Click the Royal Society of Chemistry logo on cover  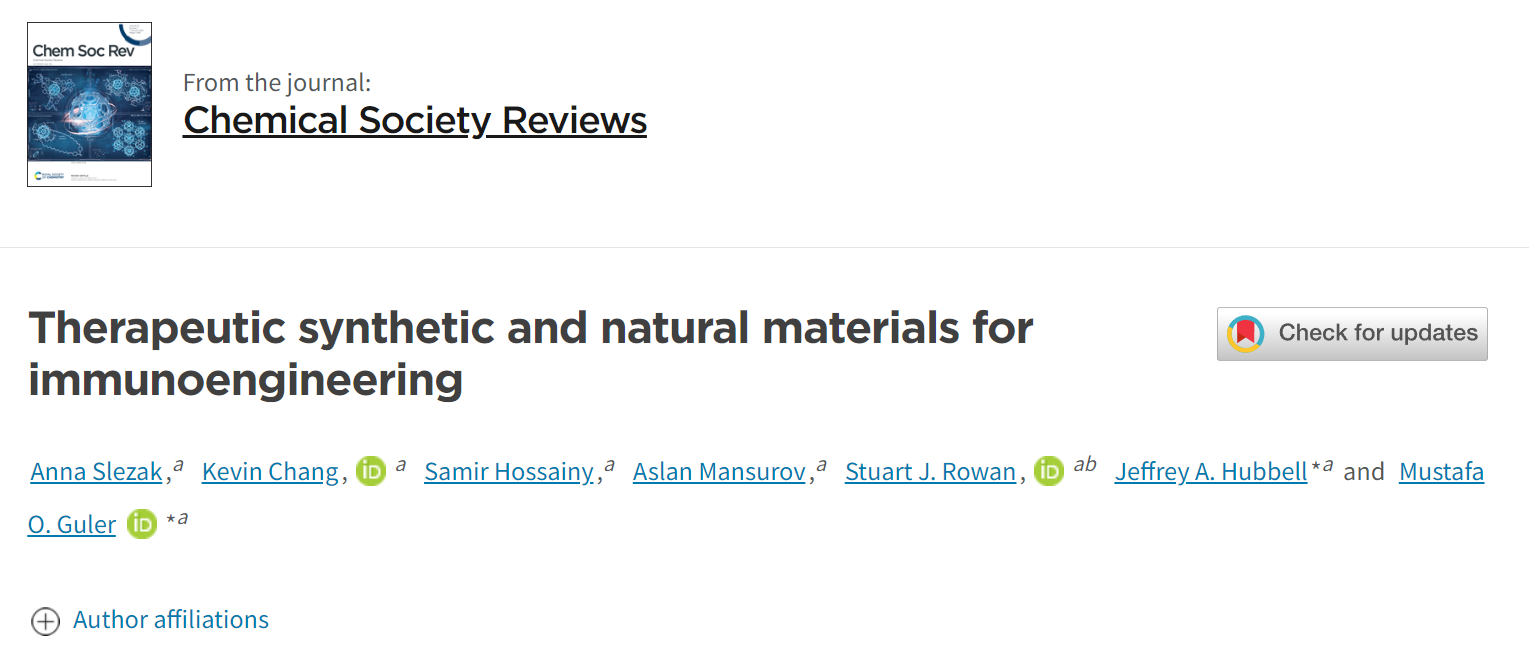coord(49,176)
